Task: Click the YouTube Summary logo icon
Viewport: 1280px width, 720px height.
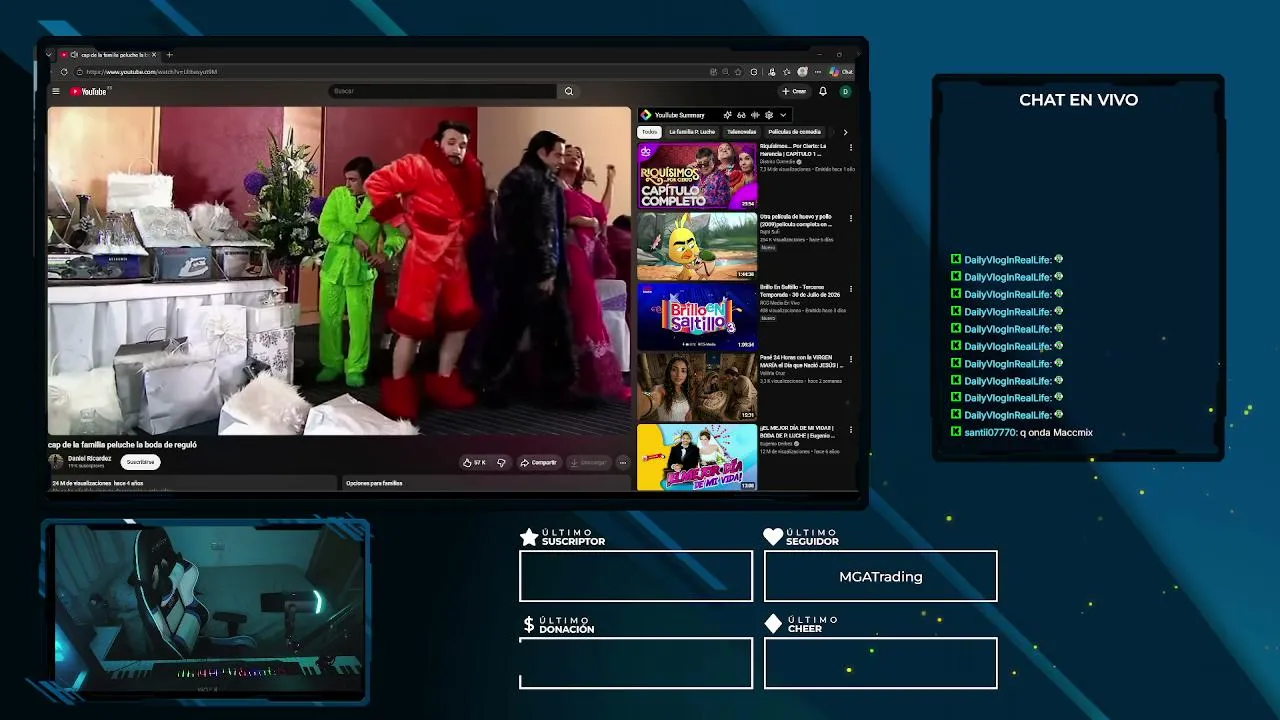Action: point(646,115)
